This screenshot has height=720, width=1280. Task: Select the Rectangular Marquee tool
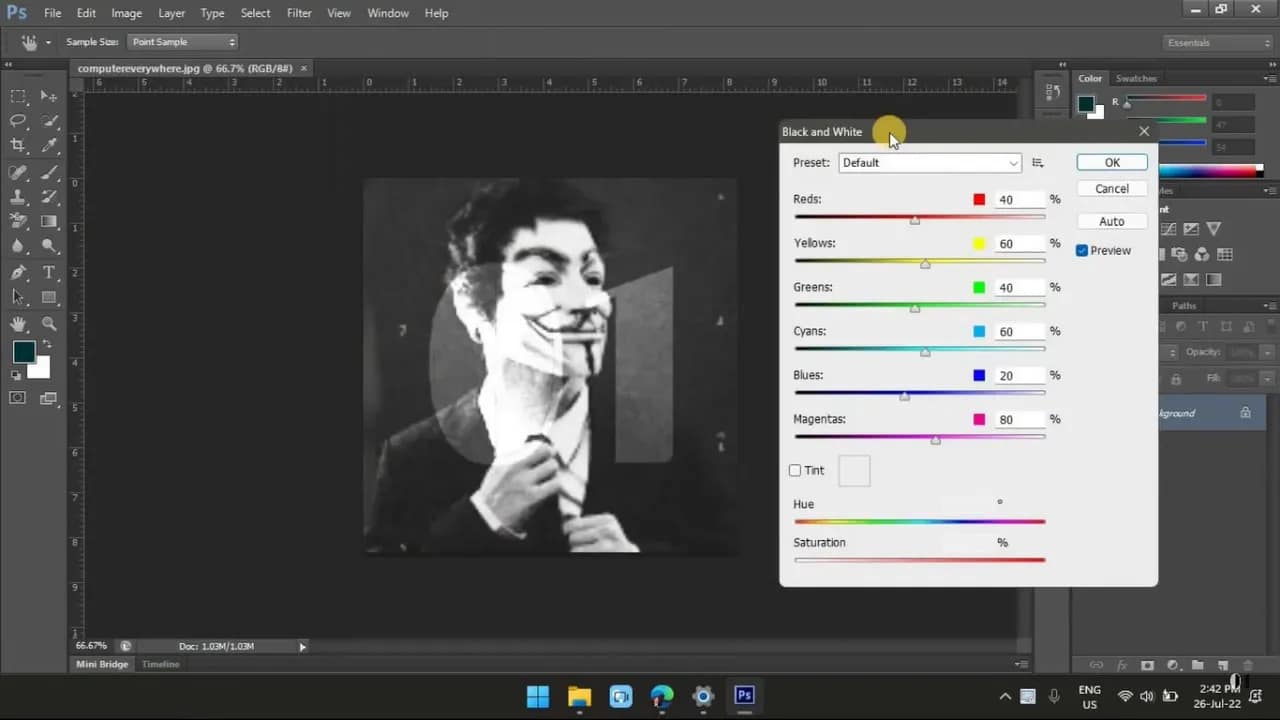18,96
